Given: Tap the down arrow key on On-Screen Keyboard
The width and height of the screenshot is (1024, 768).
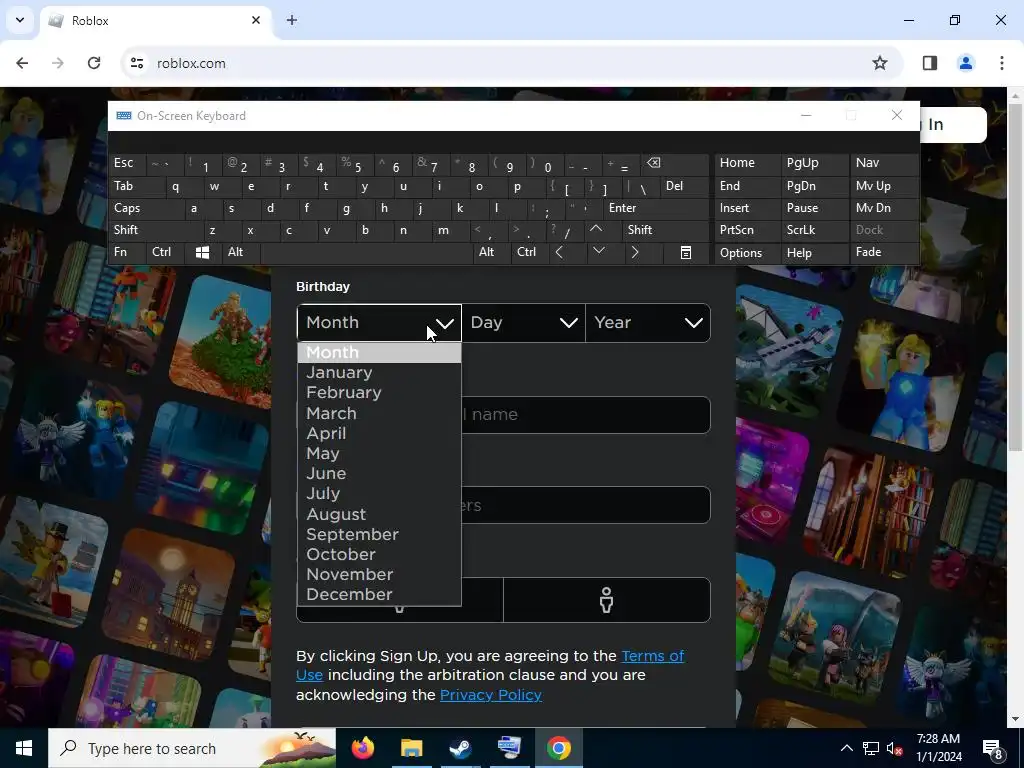Looking at the screenshot, I should tap(598, 251).
